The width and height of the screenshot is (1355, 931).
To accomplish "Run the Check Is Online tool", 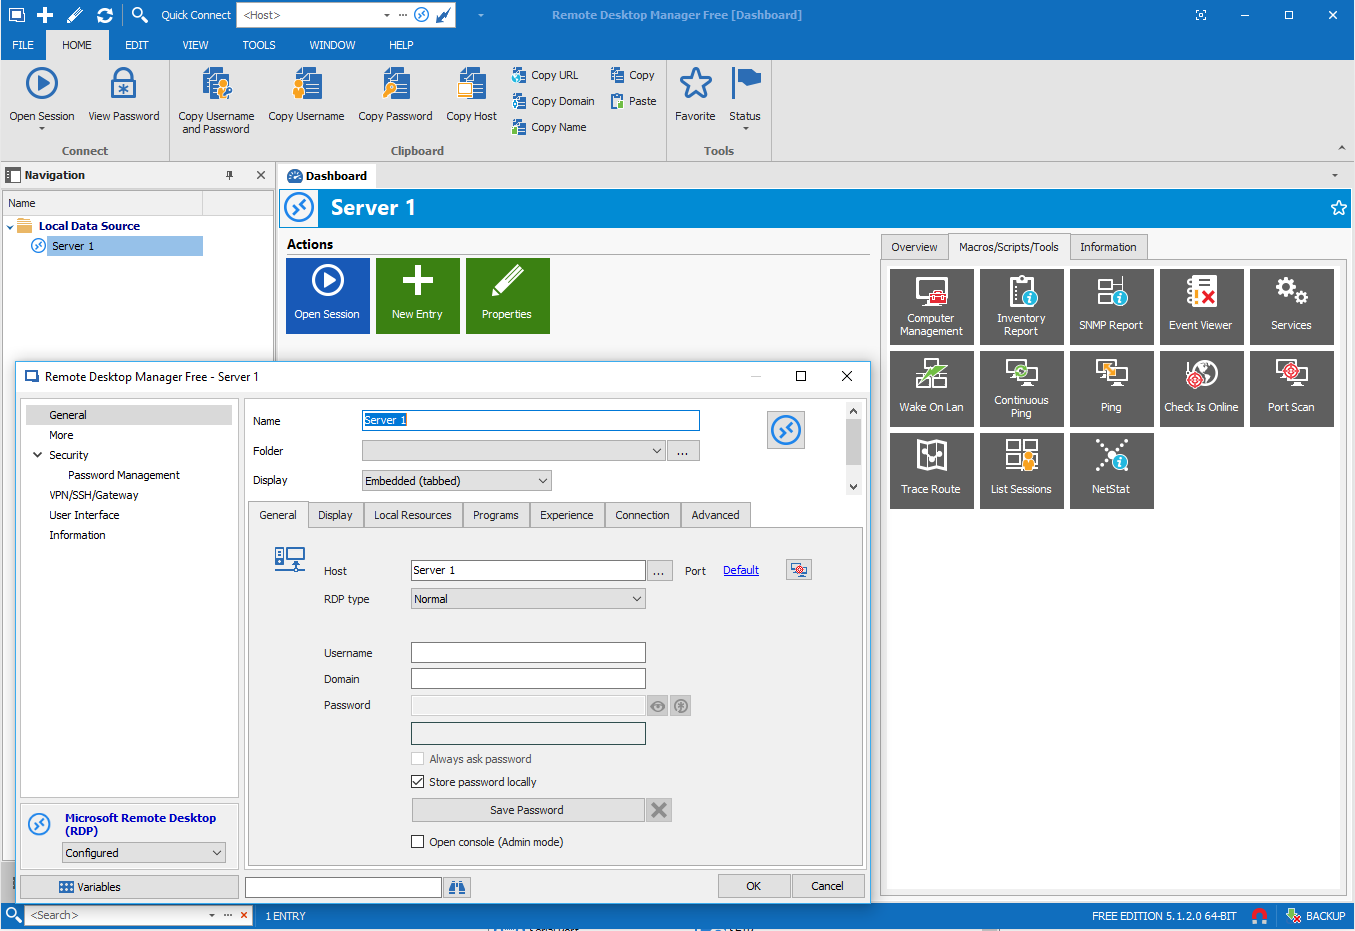I will [1201, 388].
